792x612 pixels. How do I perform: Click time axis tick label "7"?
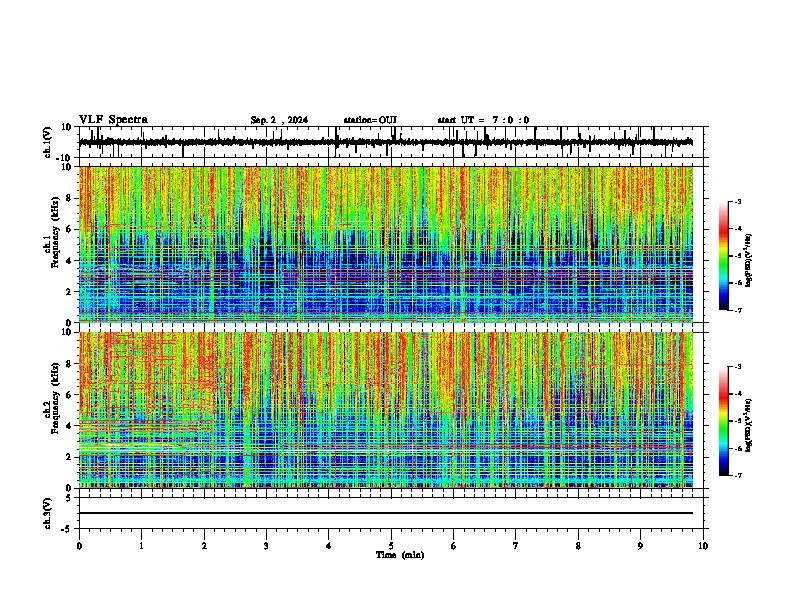coord(516,546)
